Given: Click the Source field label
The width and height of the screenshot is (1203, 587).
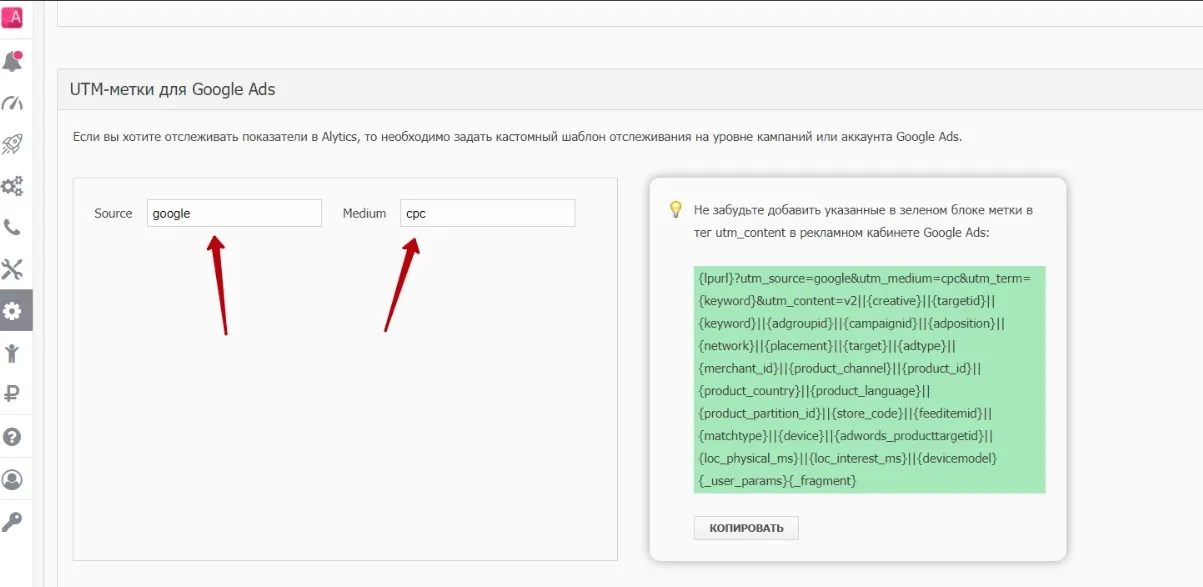Looking at the screenshot, I should [x=113, y=213].
